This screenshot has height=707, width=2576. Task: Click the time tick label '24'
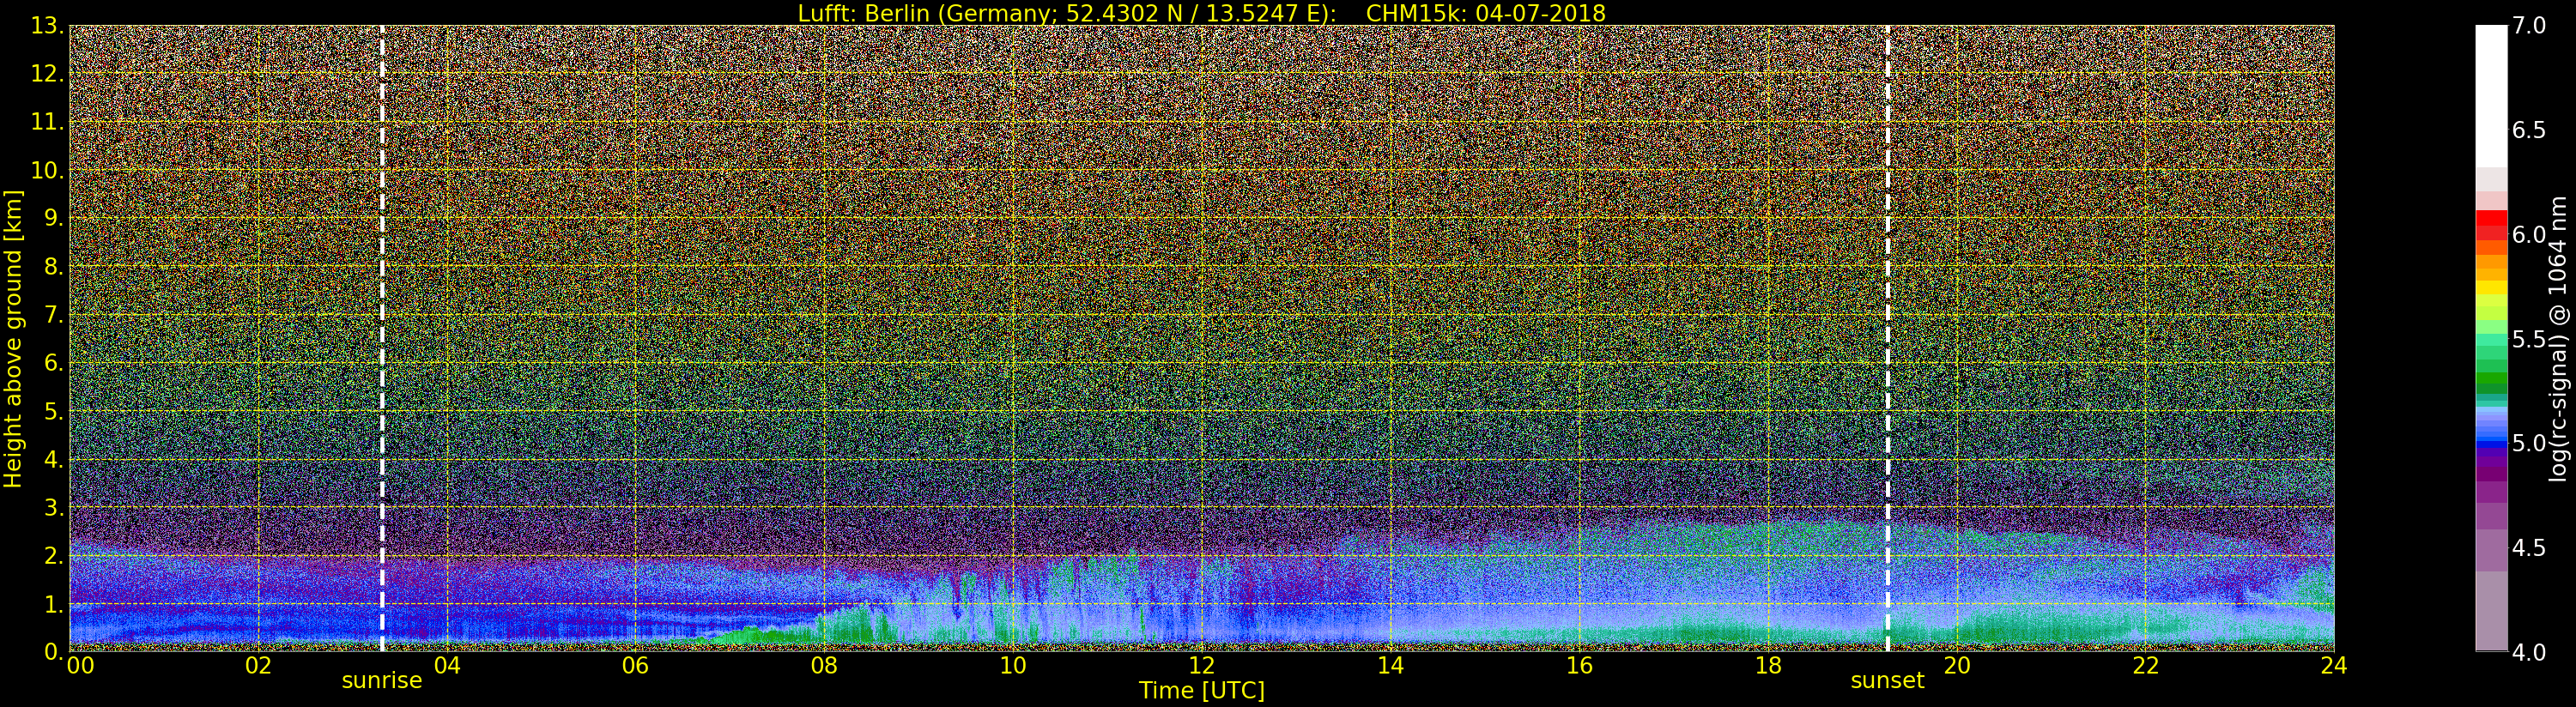click(2334, 665)
